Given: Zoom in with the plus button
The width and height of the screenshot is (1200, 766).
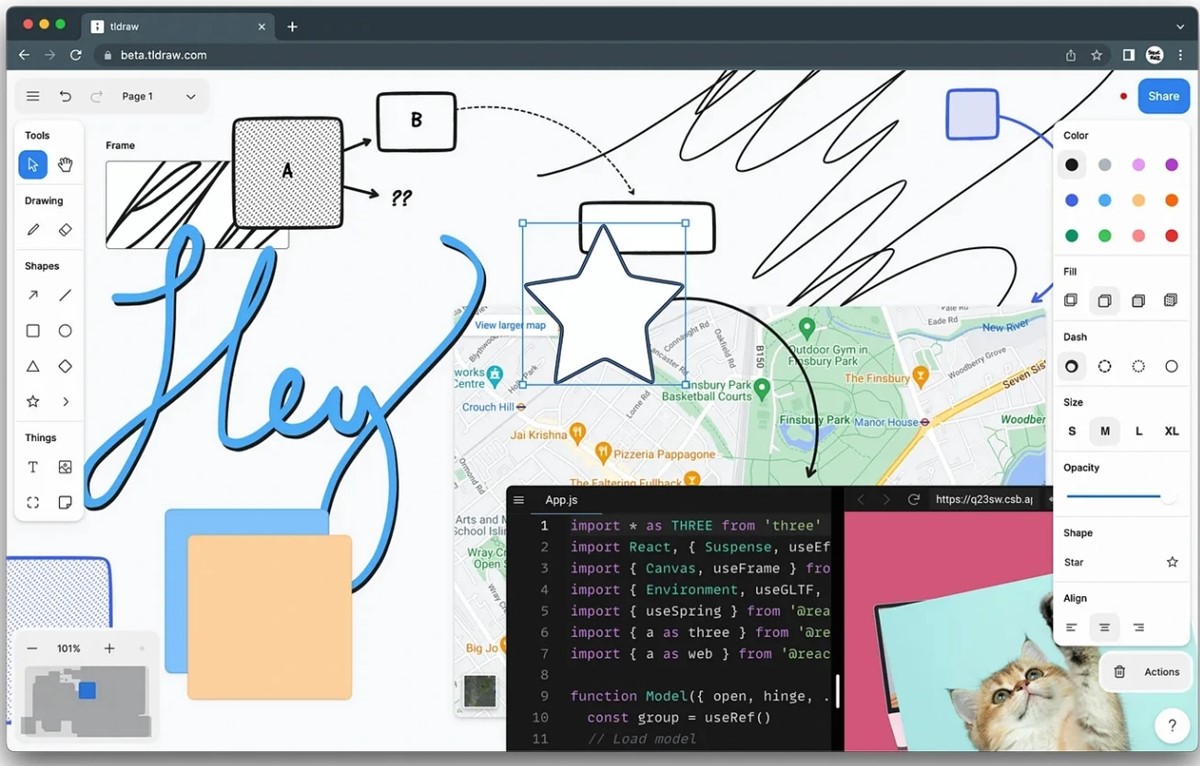Looking at the screenshot, I should tap(109, 648).
